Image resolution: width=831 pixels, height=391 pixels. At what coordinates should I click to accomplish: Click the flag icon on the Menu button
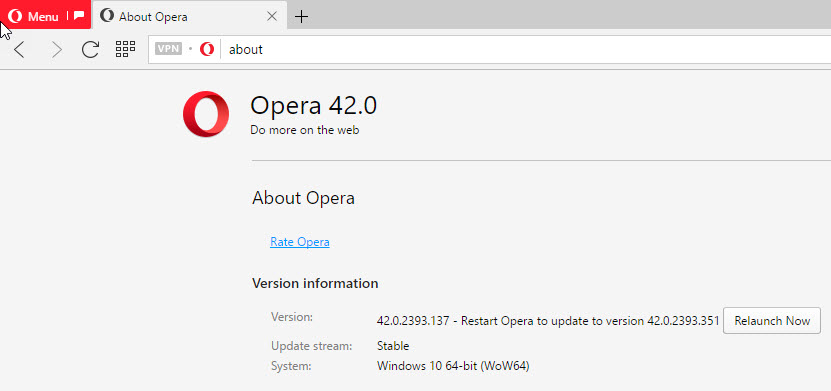78,16
